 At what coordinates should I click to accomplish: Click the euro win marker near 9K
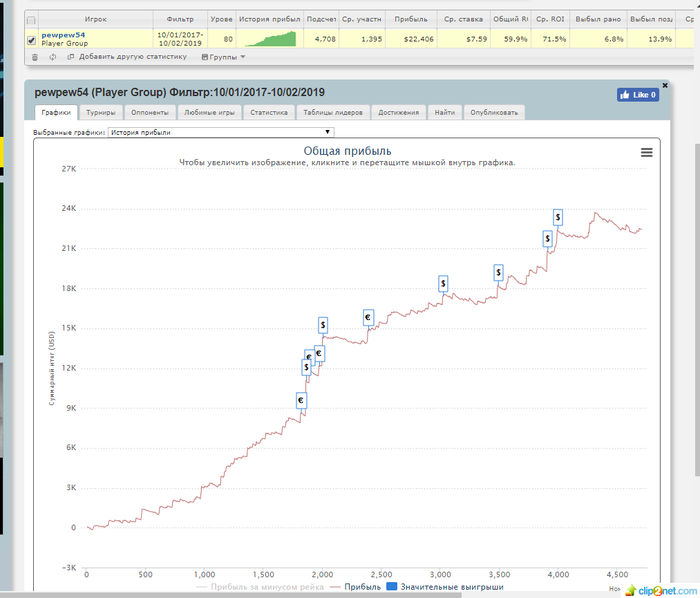pyautogui.click(x=301, y=400)
